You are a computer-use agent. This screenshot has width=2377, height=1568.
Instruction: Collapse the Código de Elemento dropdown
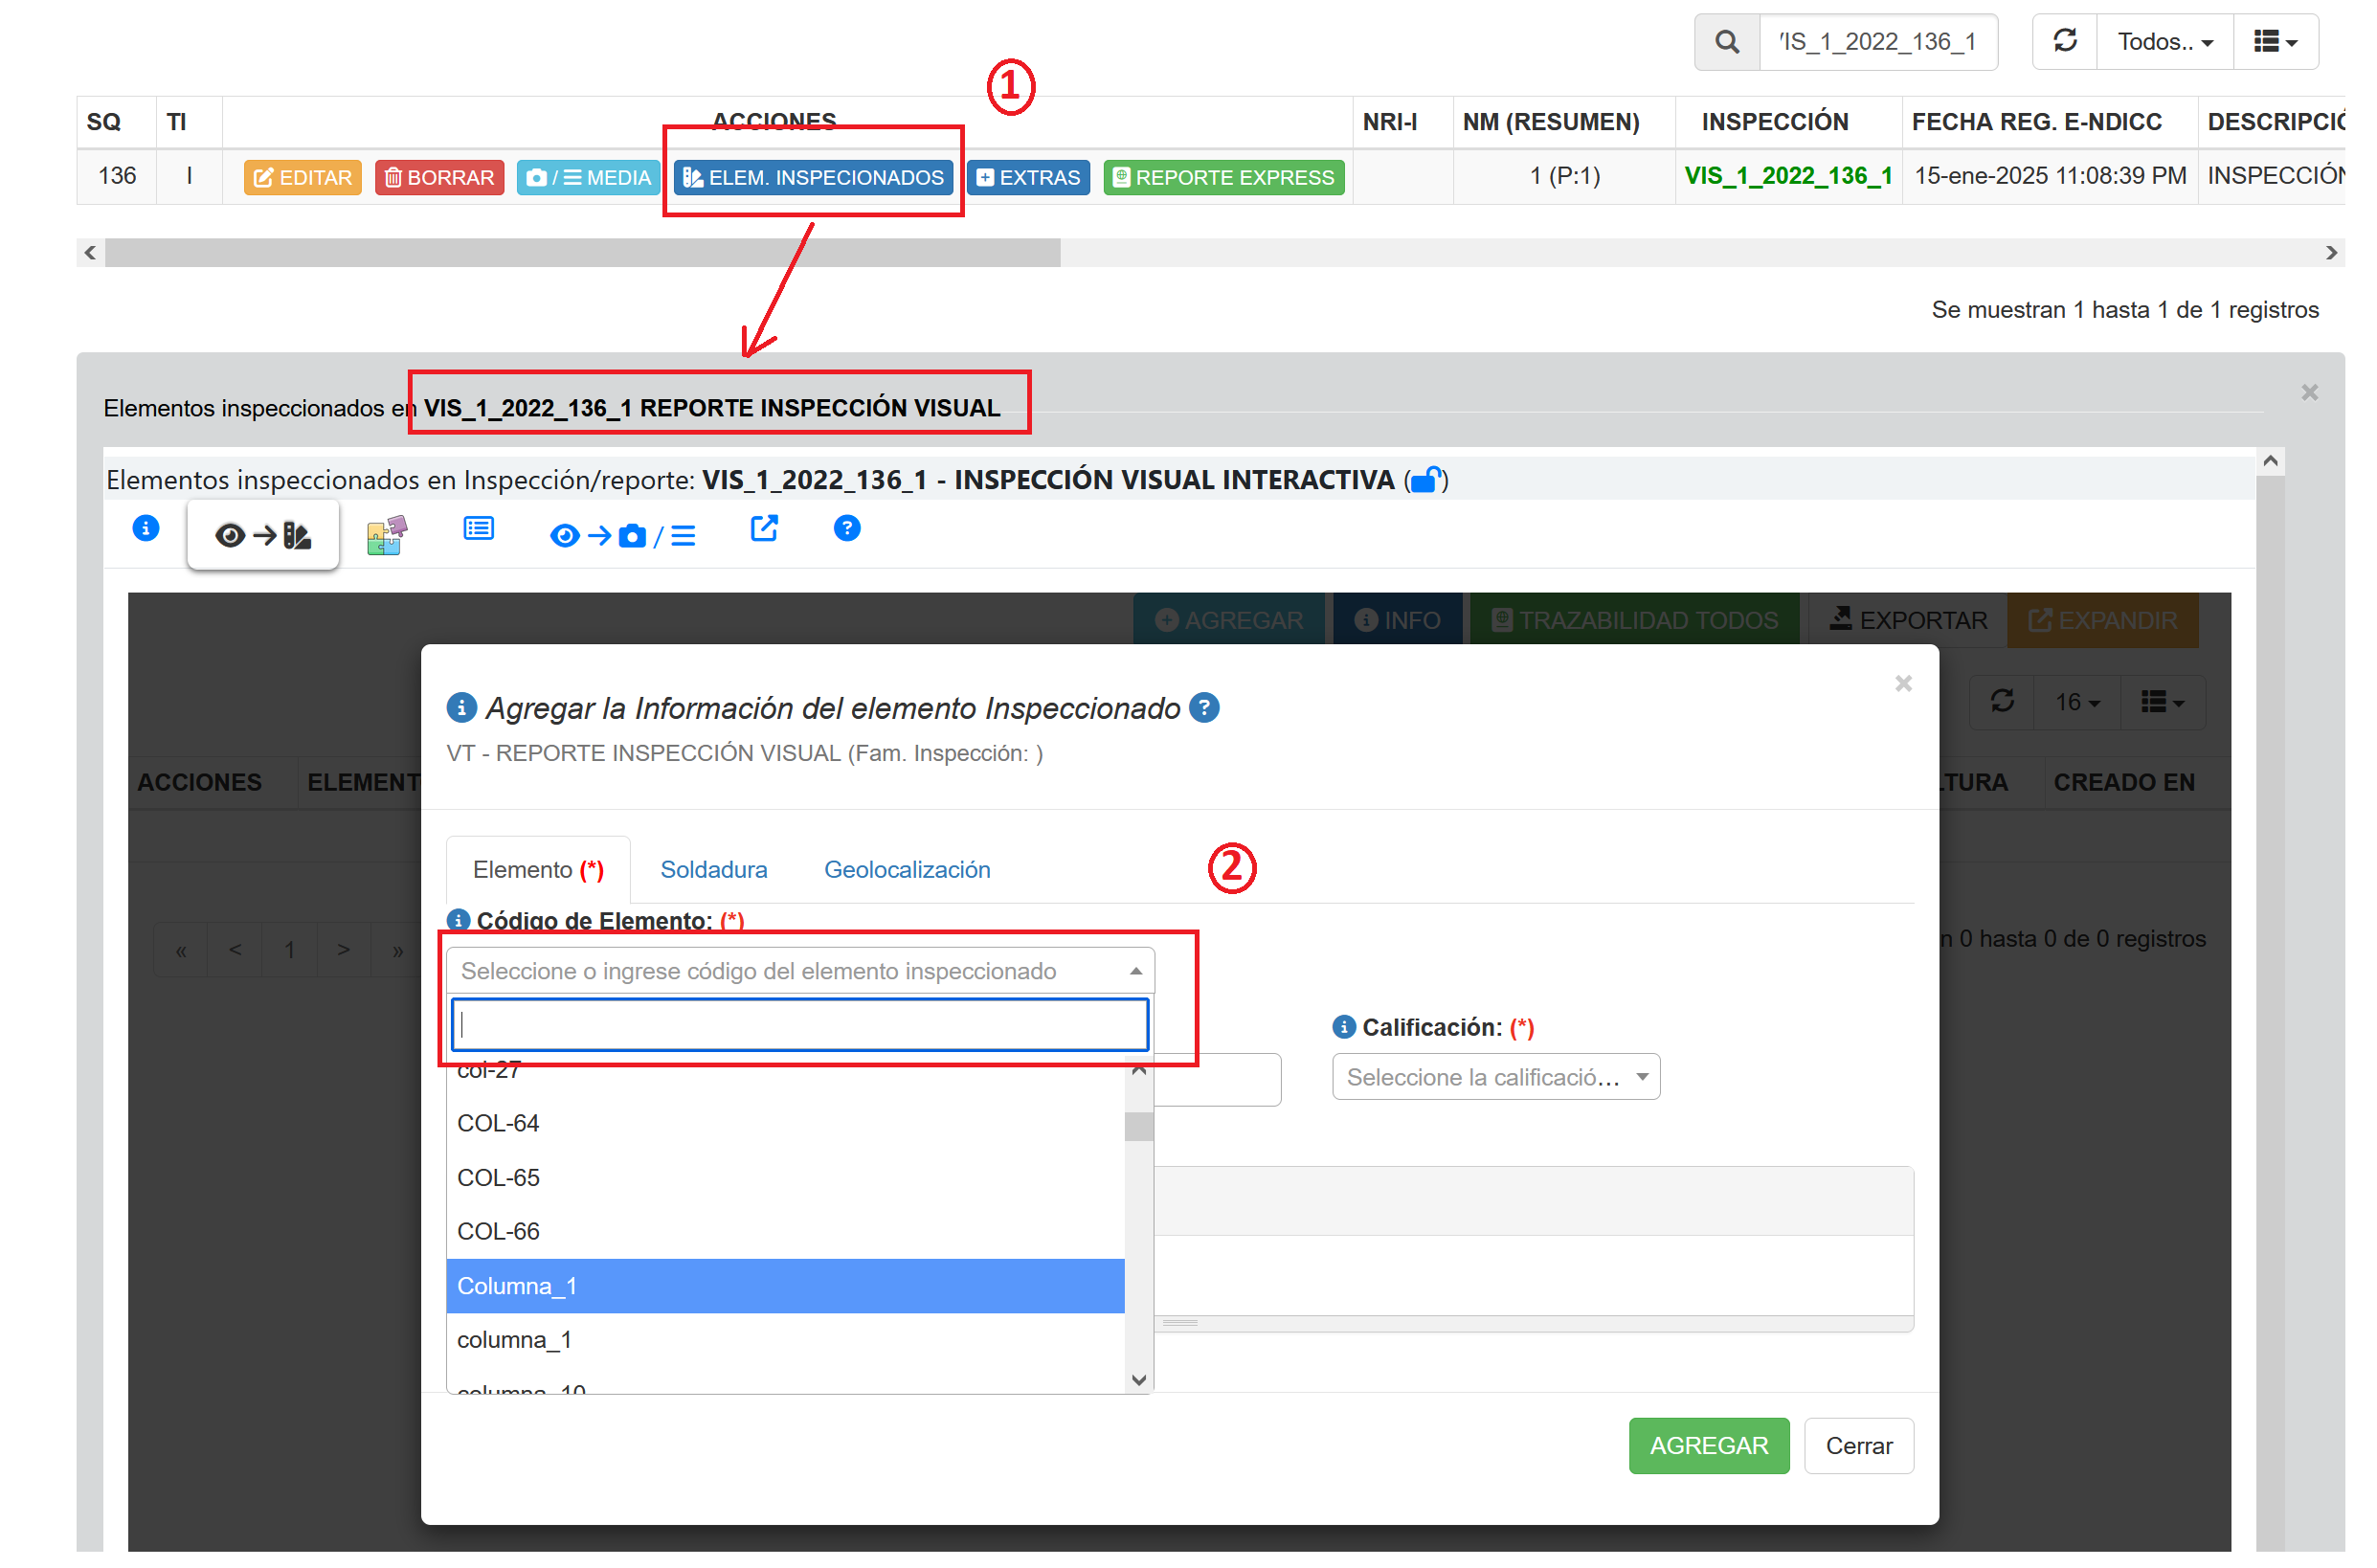800,971
